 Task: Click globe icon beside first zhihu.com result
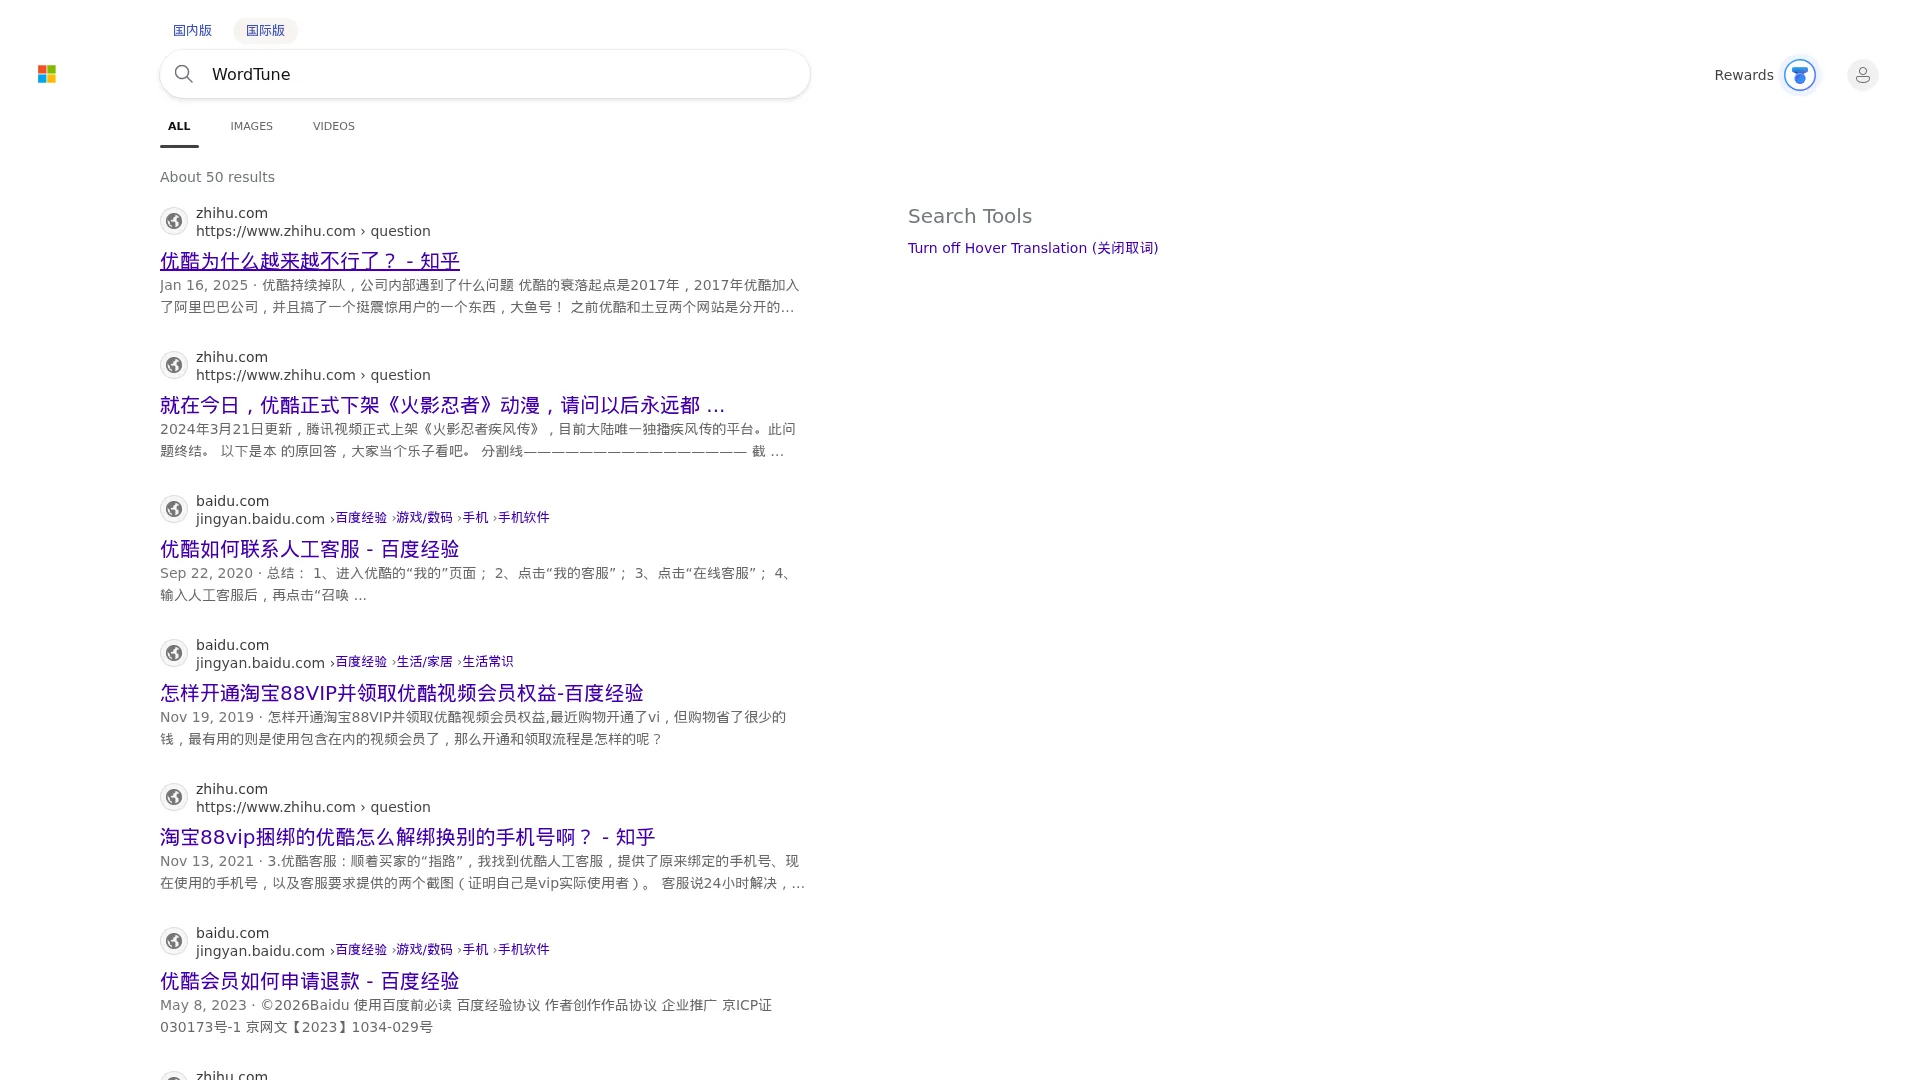(x=174, y=221)
